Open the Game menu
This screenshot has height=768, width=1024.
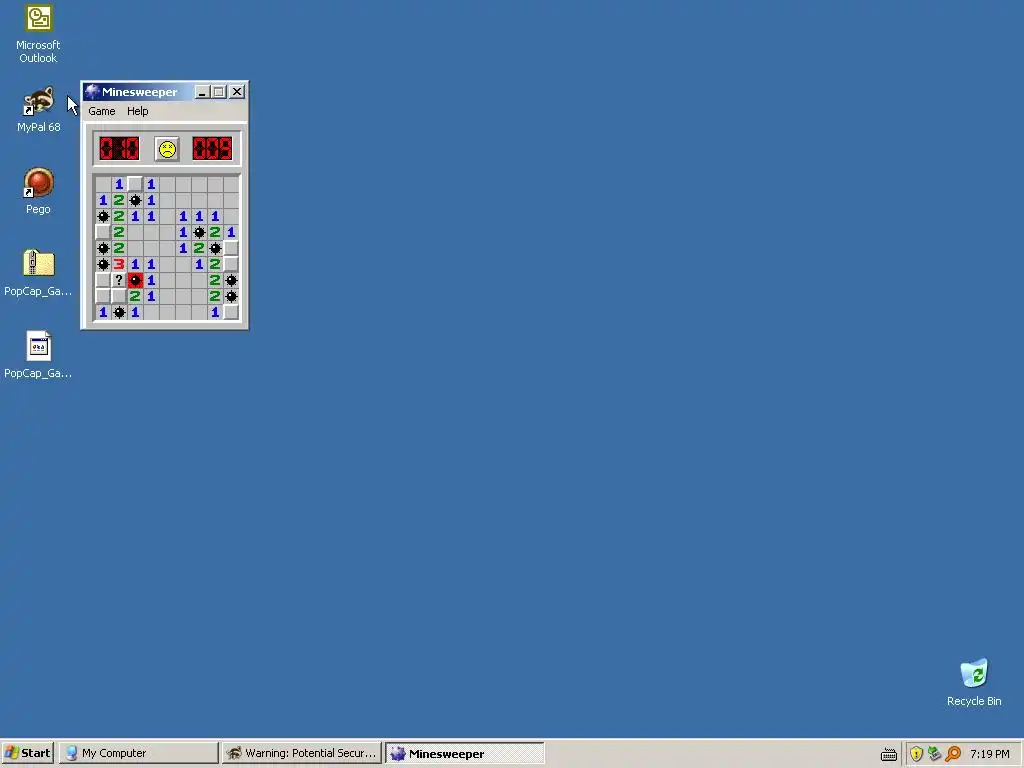(102, 111)
